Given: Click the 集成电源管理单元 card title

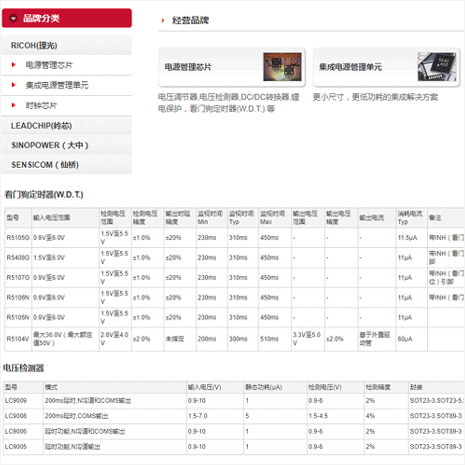Looking at the screenshot, I should point(350,67).
